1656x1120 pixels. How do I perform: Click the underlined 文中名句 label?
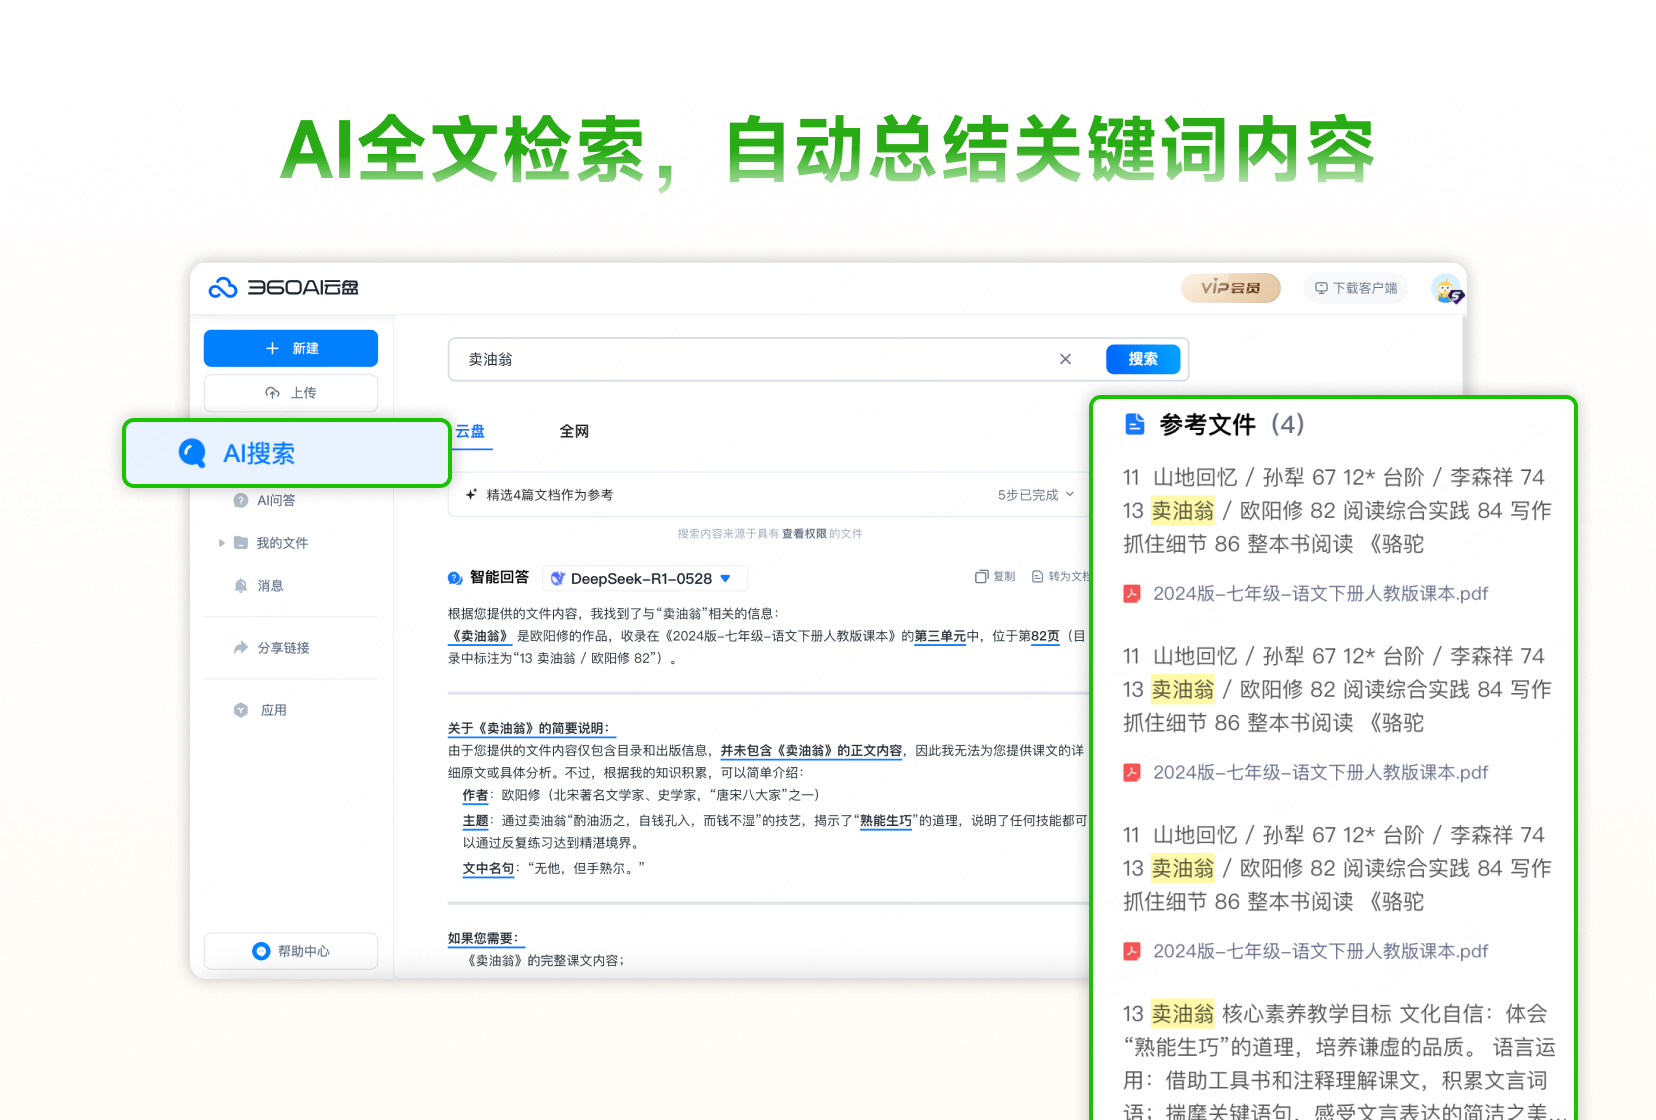[x=488, y=868]
